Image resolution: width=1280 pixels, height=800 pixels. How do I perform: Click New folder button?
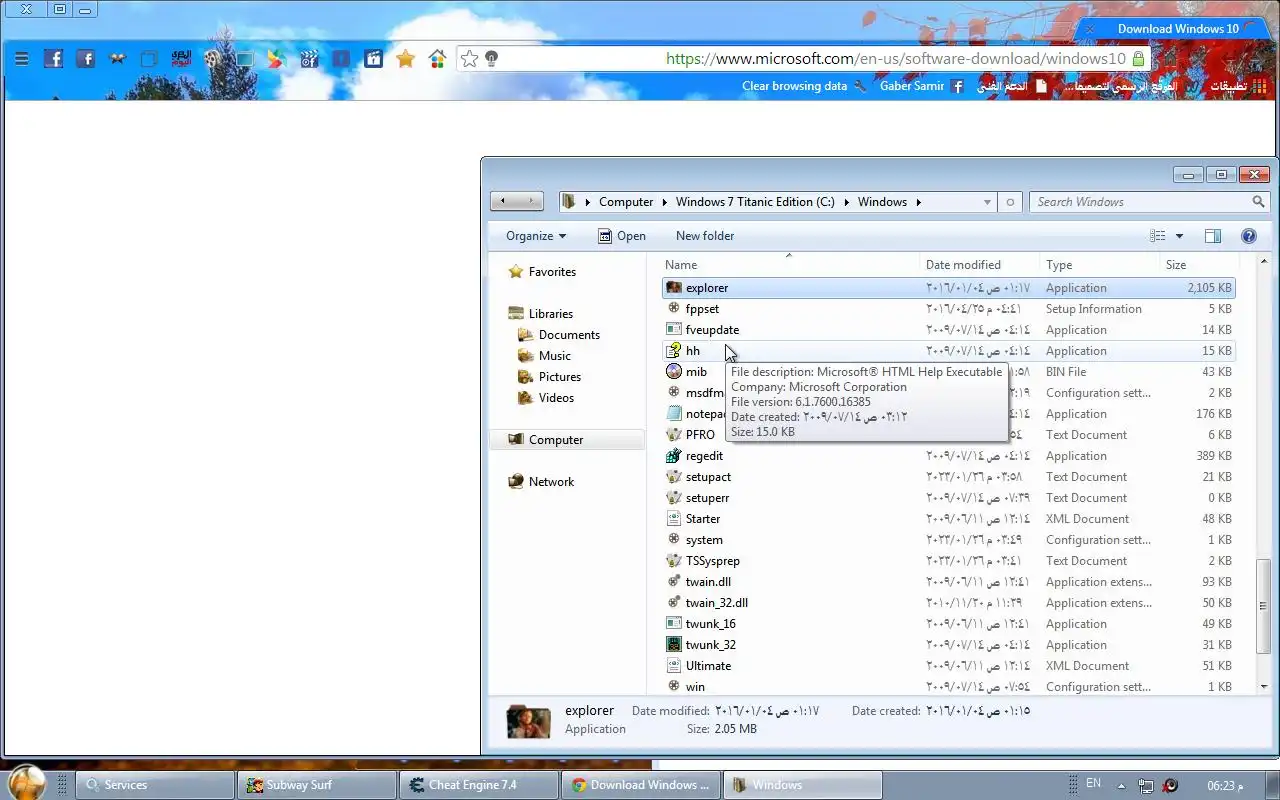coord(705,236)
